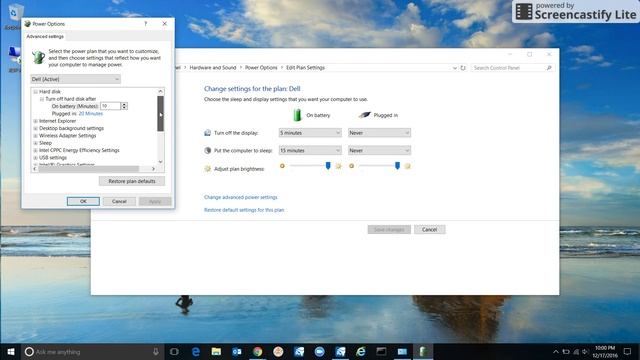Click the volume icon in system tray
The image size is (640, 360).
point(585,351)
